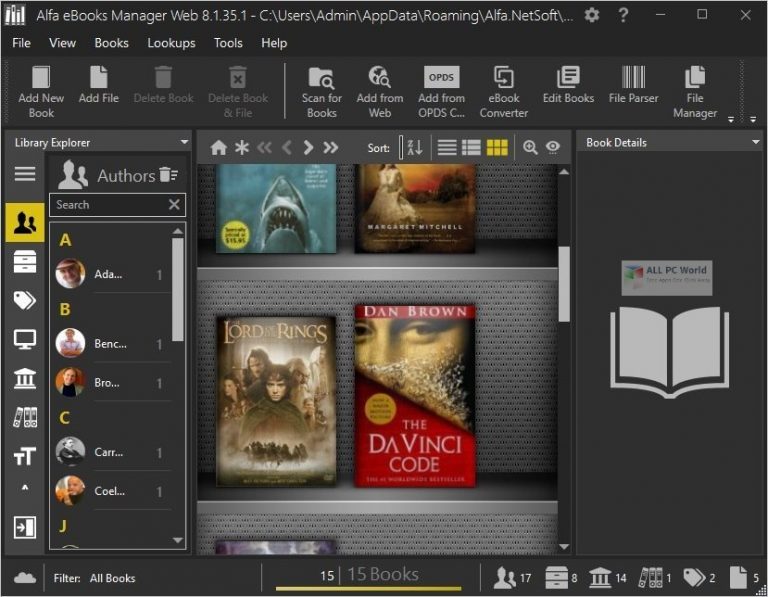
Task: Open the File Manager
Action: click(x=695, y=92)
